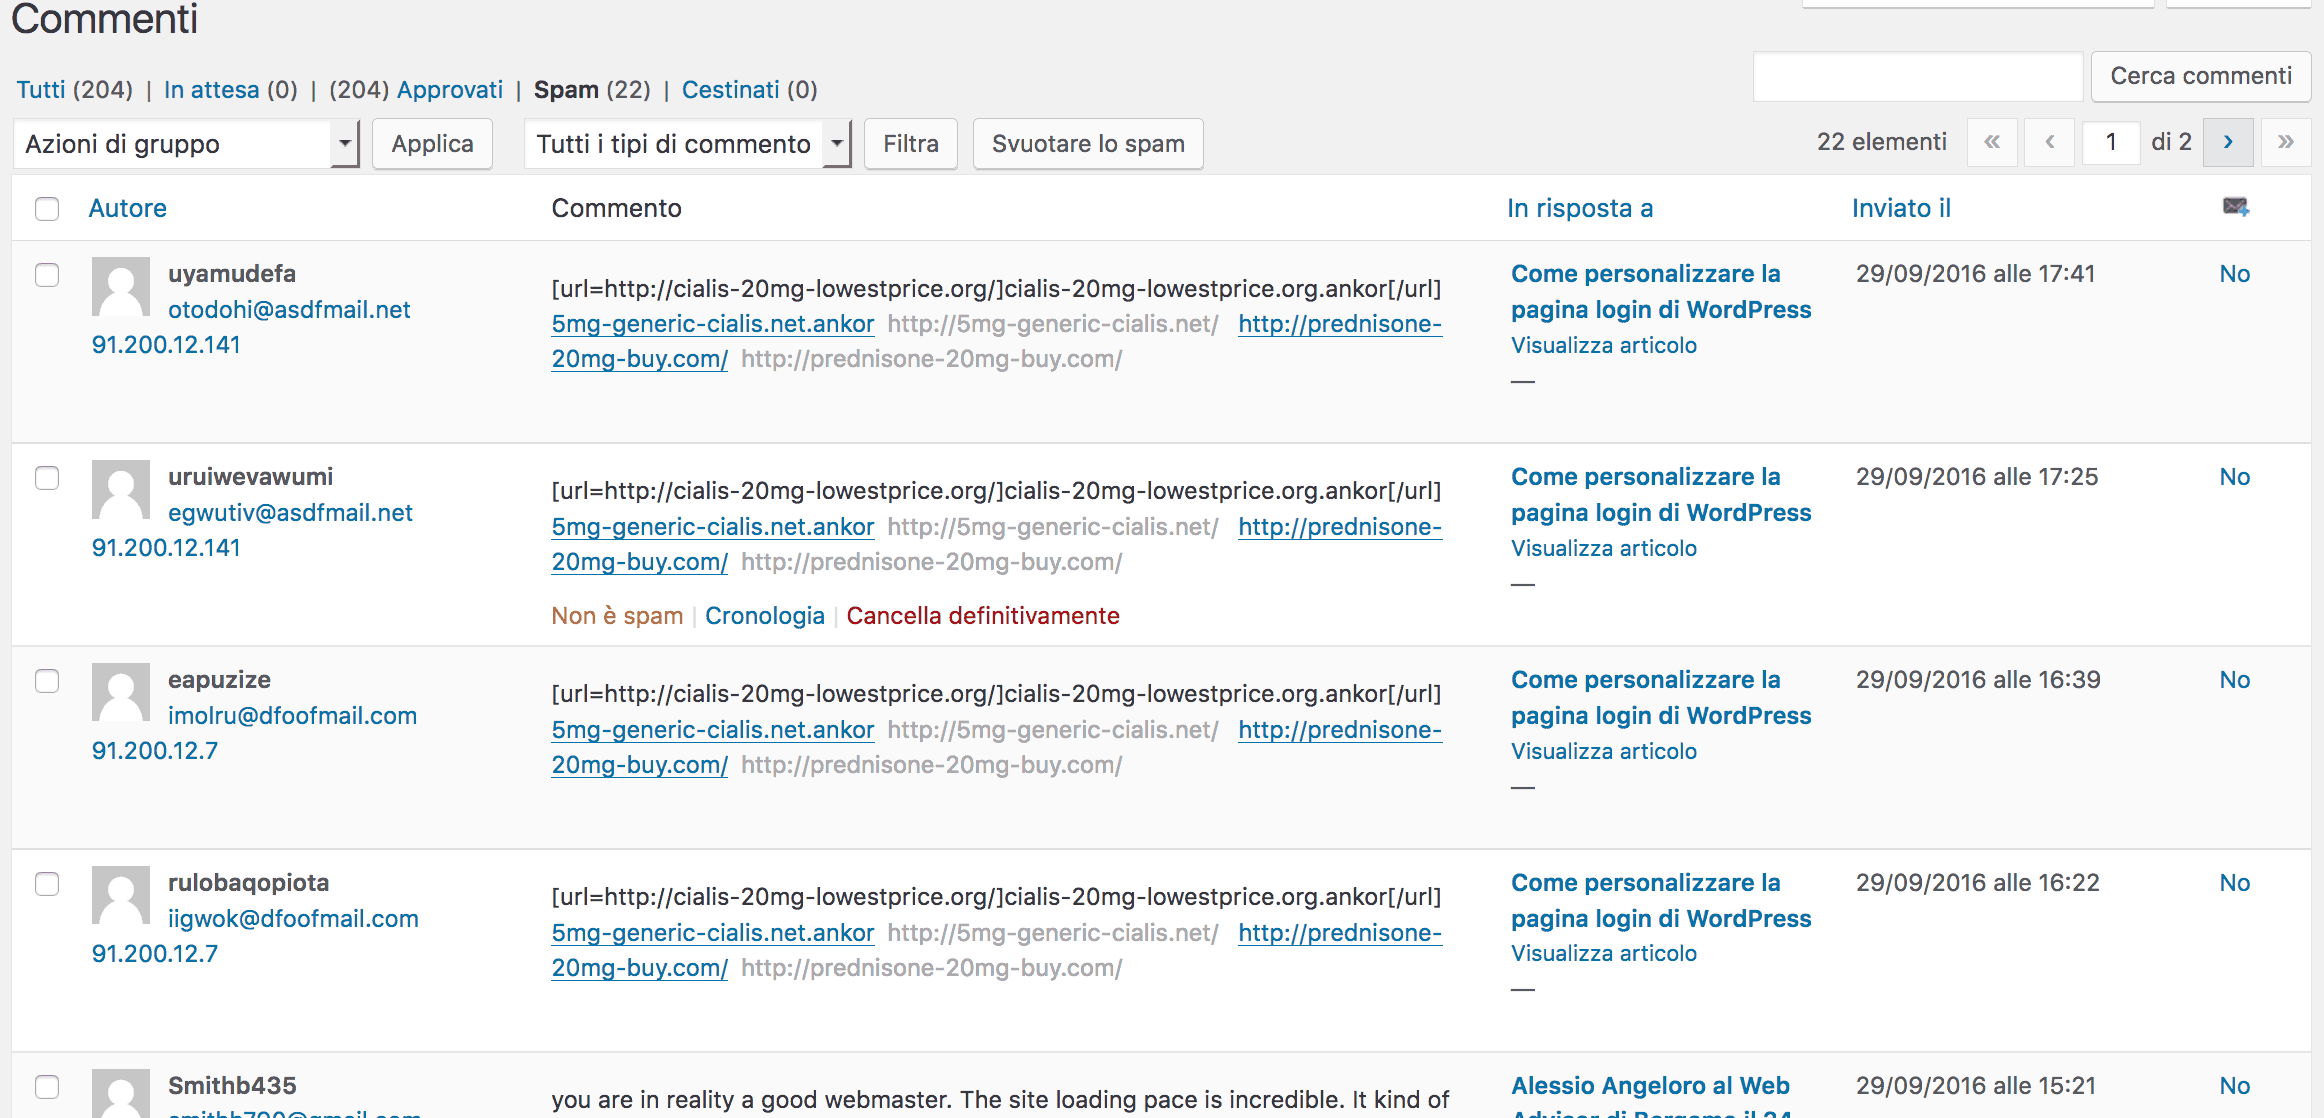Open Visualizza articolo in rulobaqopiota row
2324x1118 pixels.
pos(1604,953)
